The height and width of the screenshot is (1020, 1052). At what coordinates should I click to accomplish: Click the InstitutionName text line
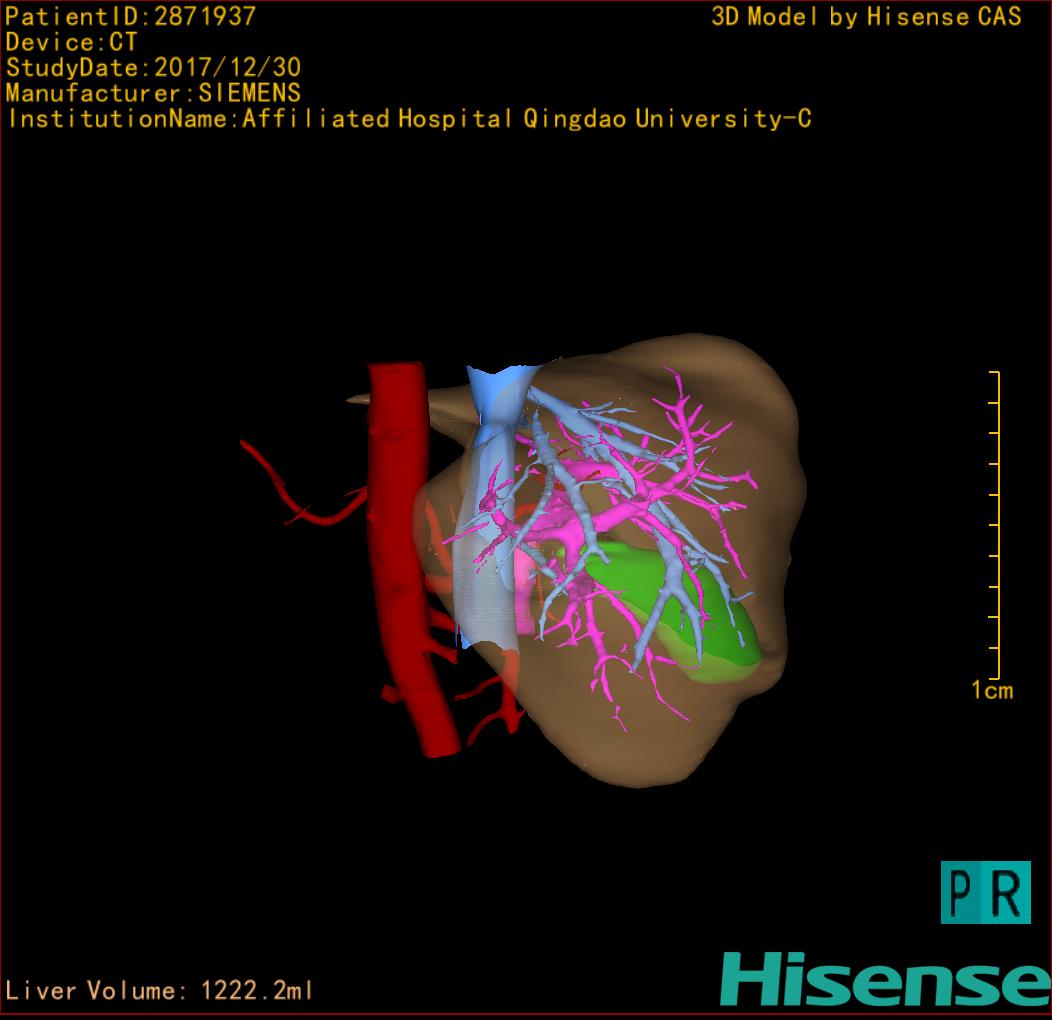[409, 119]
